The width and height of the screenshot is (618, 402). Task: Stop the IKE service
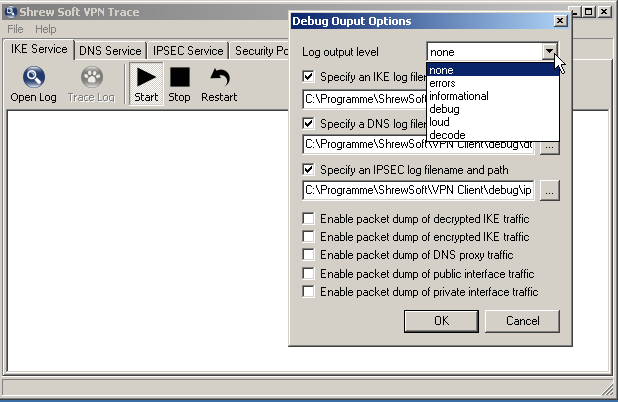tap(179, 85)
